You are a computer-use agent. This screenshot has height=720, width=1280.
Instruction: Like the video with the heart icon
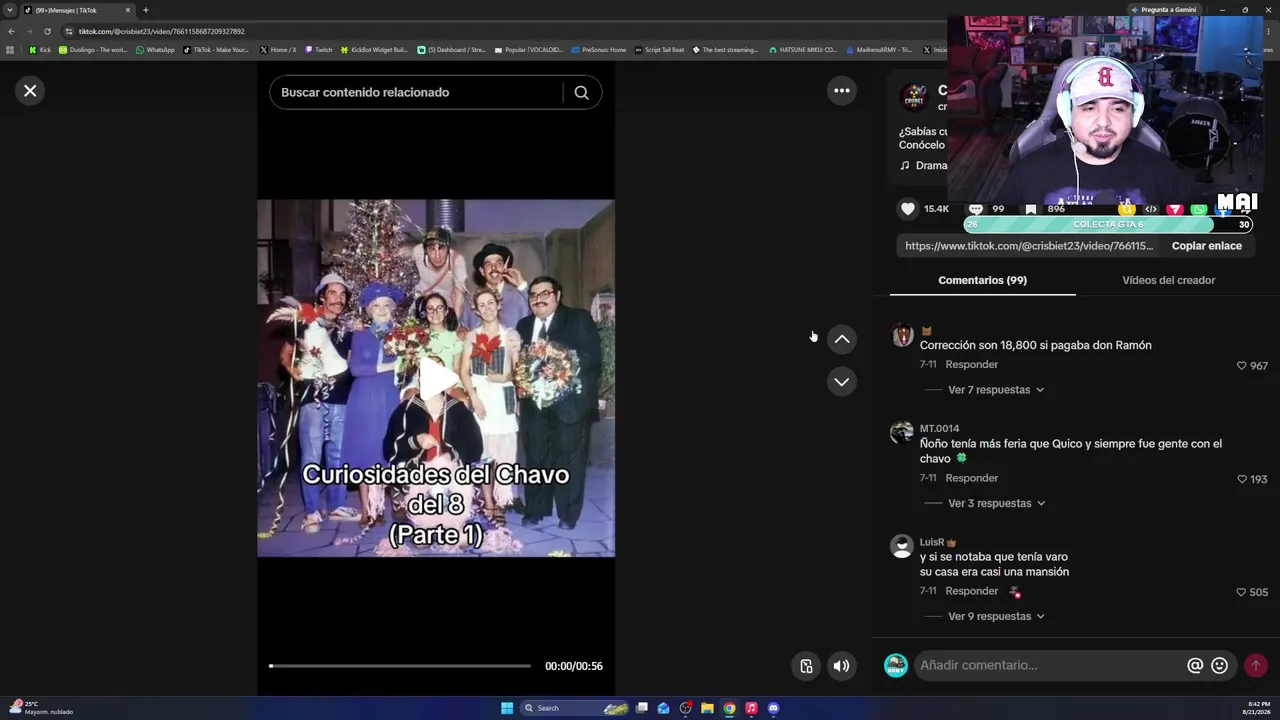tap(908, 209)
